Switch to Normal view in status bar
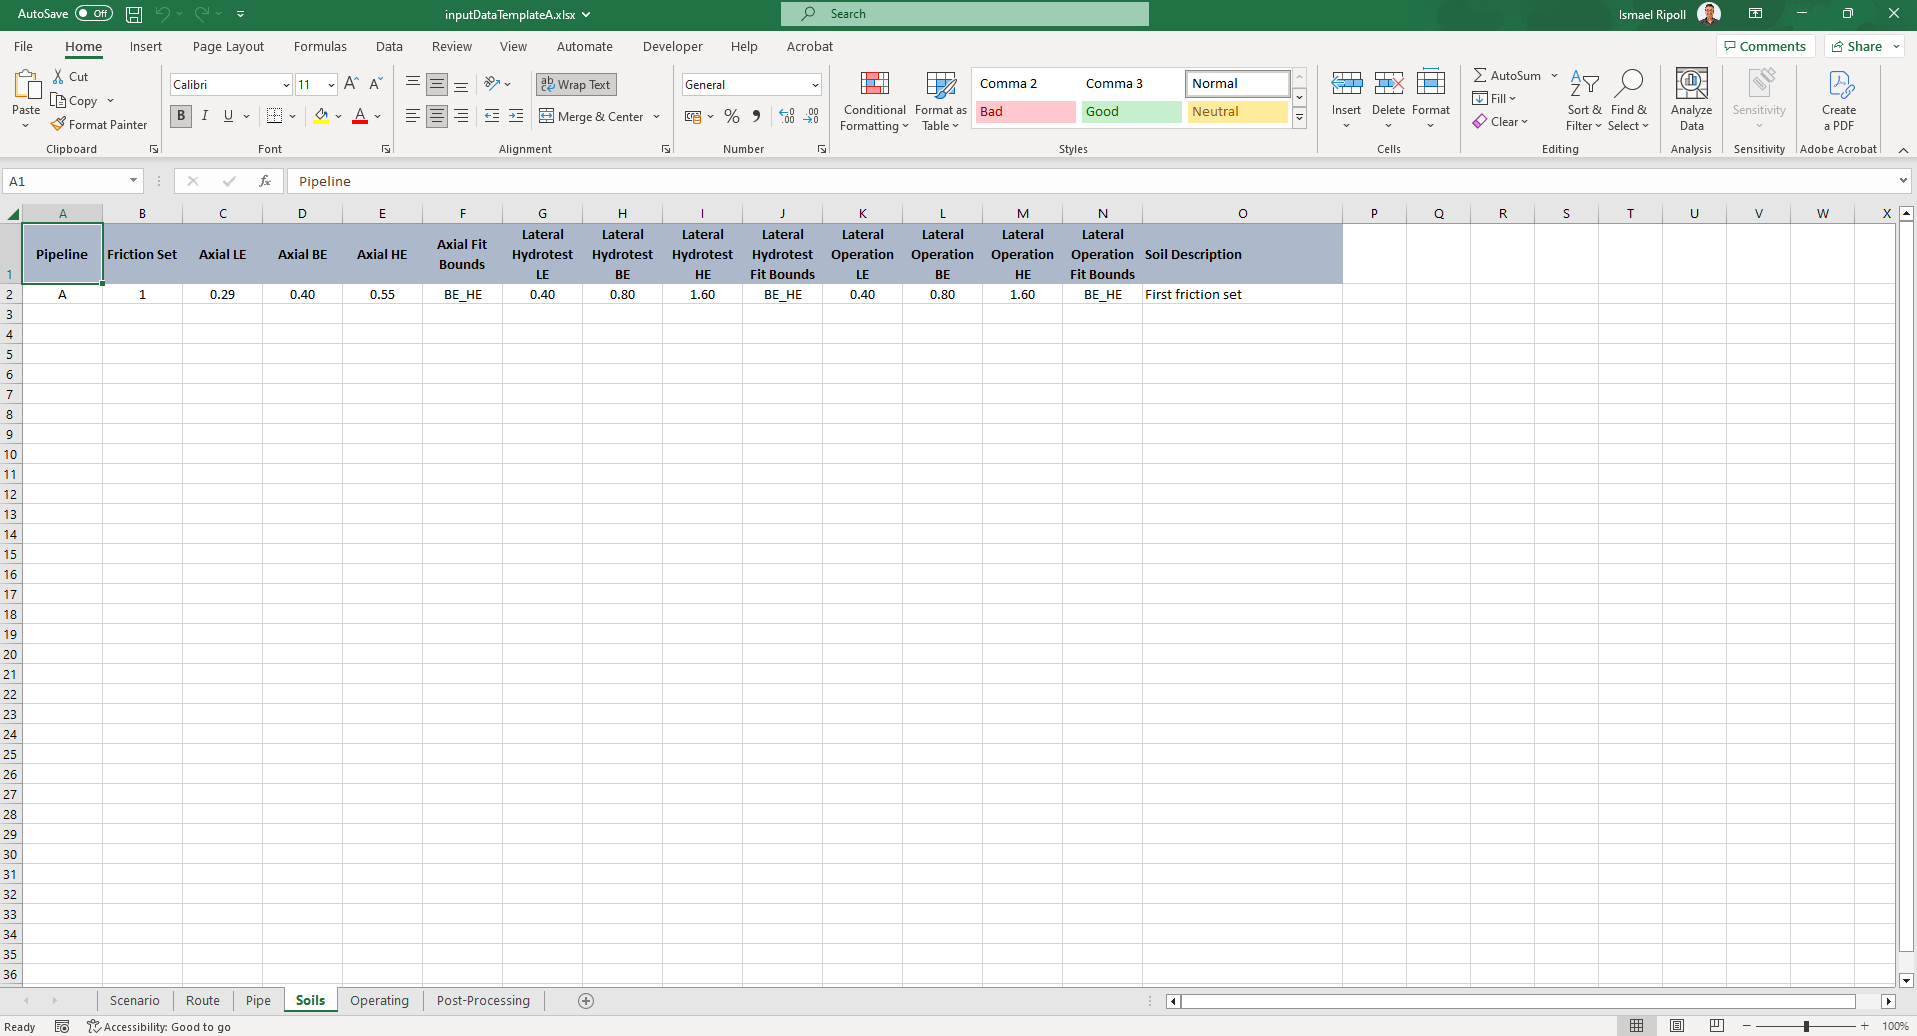 (x=1636, y=1026)
